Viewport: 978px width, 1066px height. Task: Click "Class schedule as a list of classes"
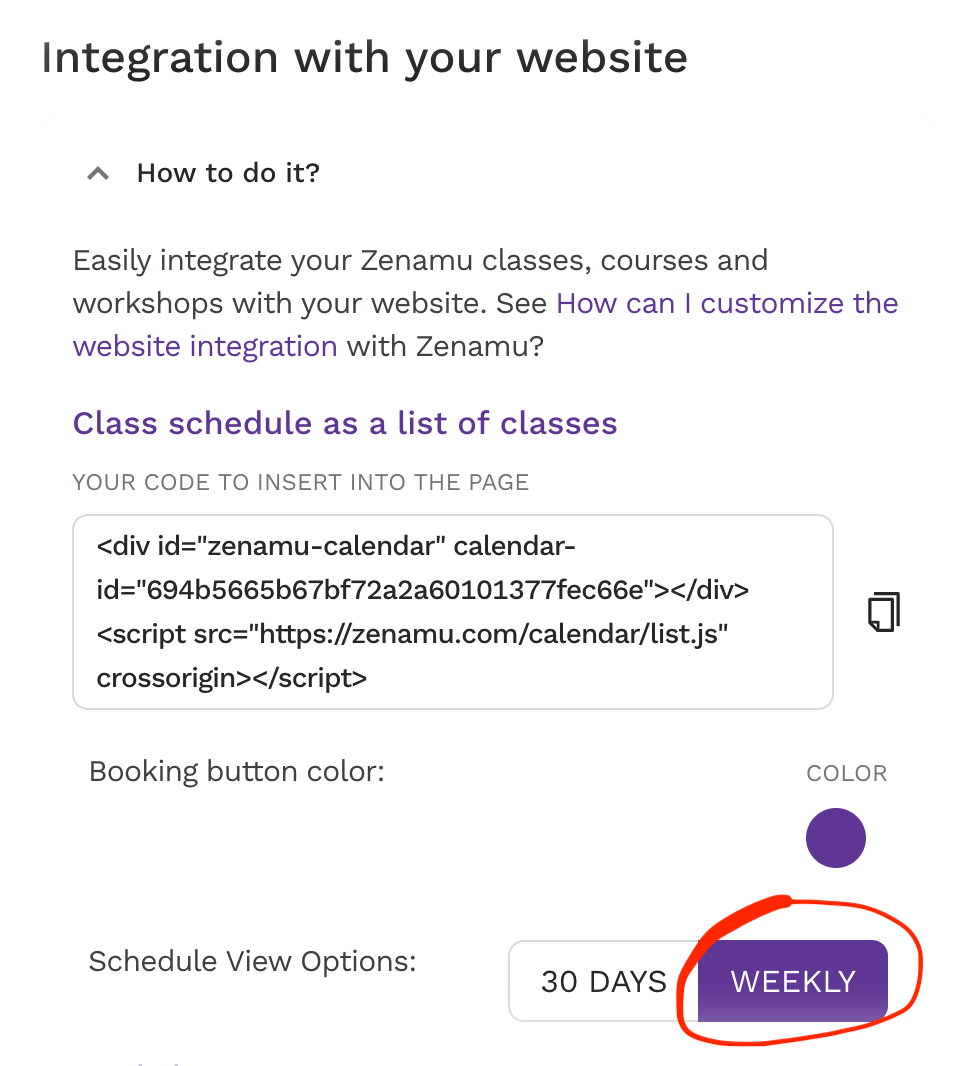click(x=345, y=423)
